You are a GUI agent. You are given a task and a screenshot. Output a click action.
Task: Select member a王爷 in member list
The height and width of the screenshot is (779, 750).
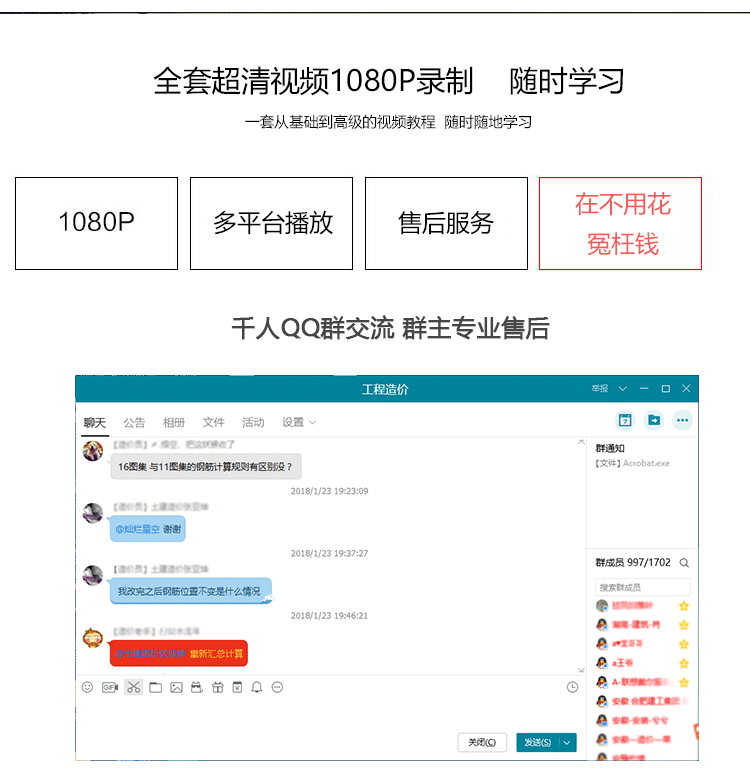[642, 663]
